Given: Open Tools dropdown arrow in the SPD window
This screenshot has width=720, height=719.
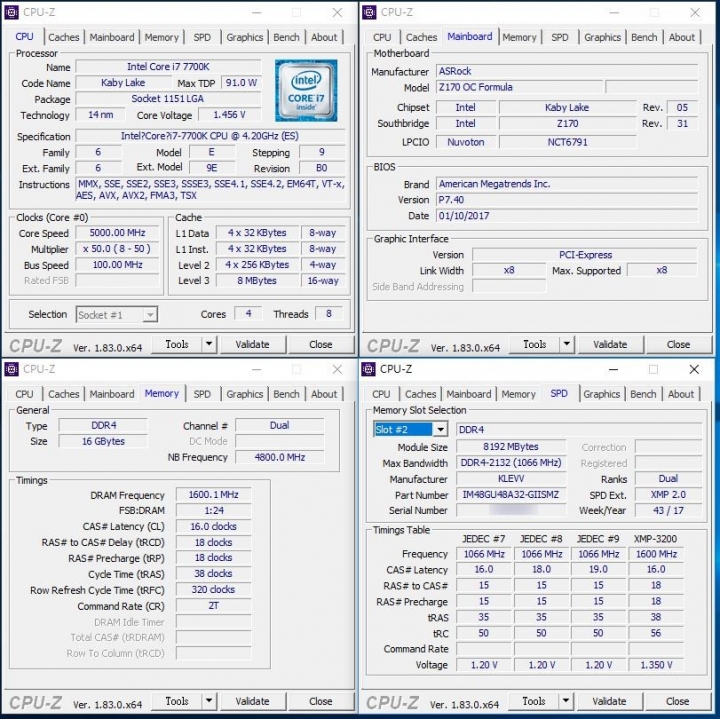Looking at the screenshot, I should click(x=566, y=701).
